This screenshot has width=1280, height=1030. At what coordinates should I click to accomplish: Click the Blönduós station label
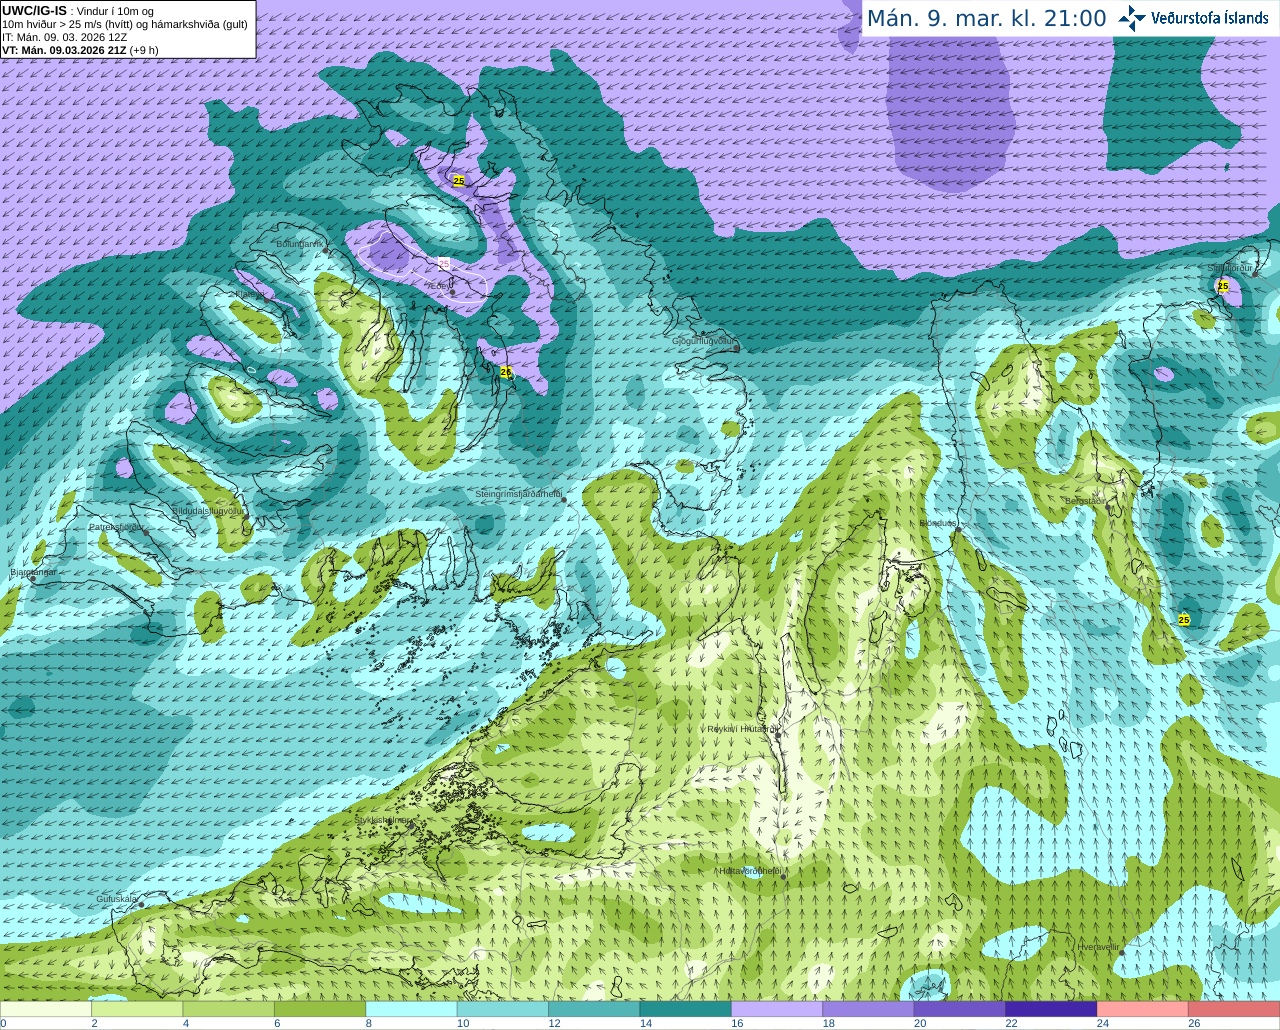[938, 523]
